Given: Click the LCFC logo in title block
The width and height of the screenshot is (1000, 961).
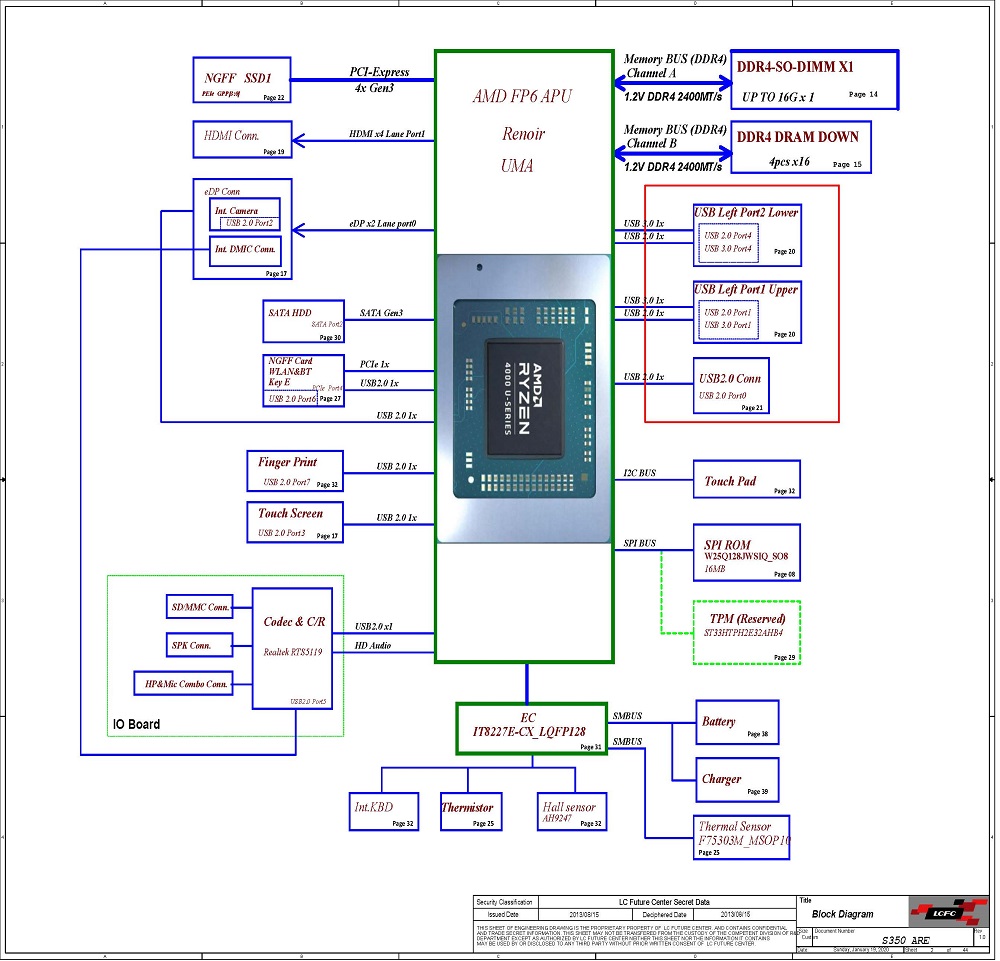Looking at the screenshot, I should pyautogui.click(x=949, y=912).
